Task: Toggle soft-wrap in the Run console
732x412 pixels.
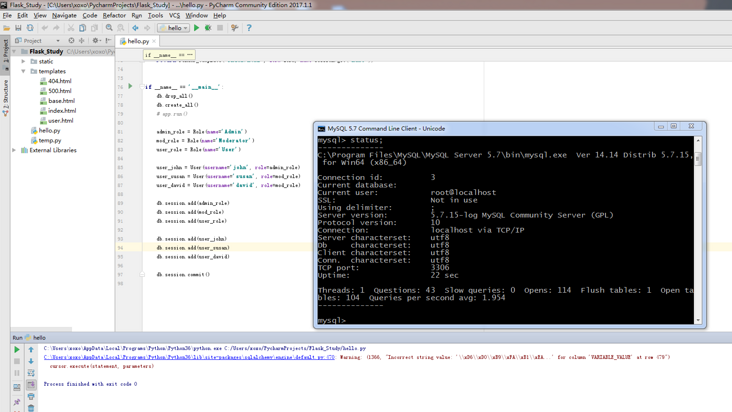Action: pos(31,373)
